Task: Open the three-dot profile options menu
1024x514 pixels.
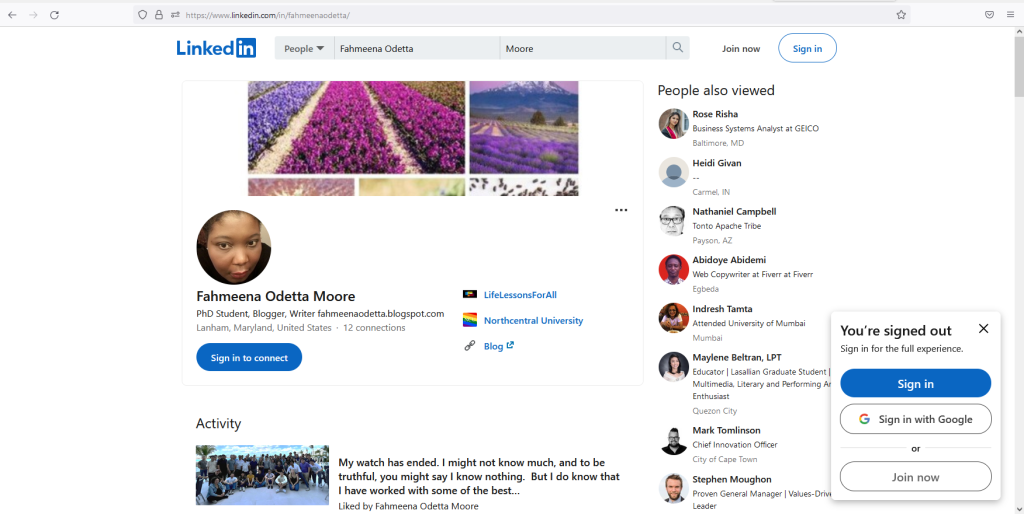Action: (621, 210)
